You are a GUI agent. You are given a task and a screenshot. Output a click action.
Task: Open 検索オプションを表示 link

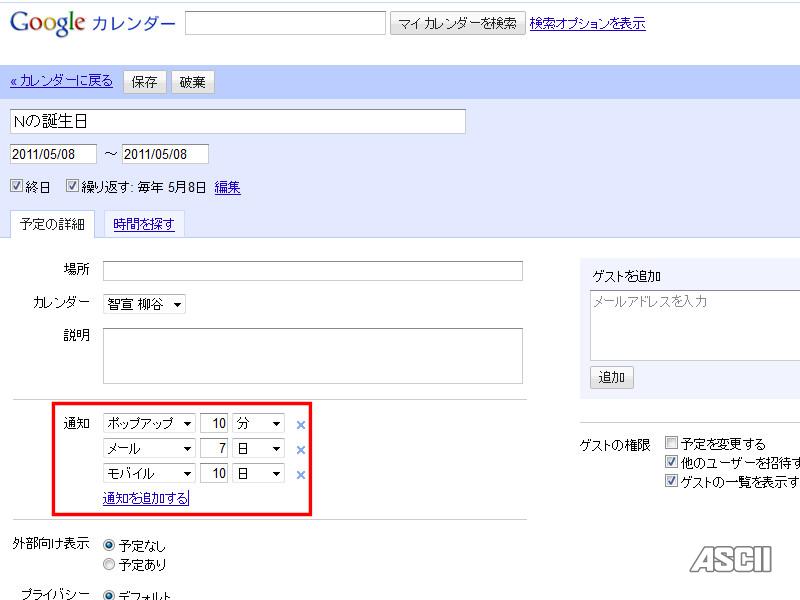coord(587,23)
